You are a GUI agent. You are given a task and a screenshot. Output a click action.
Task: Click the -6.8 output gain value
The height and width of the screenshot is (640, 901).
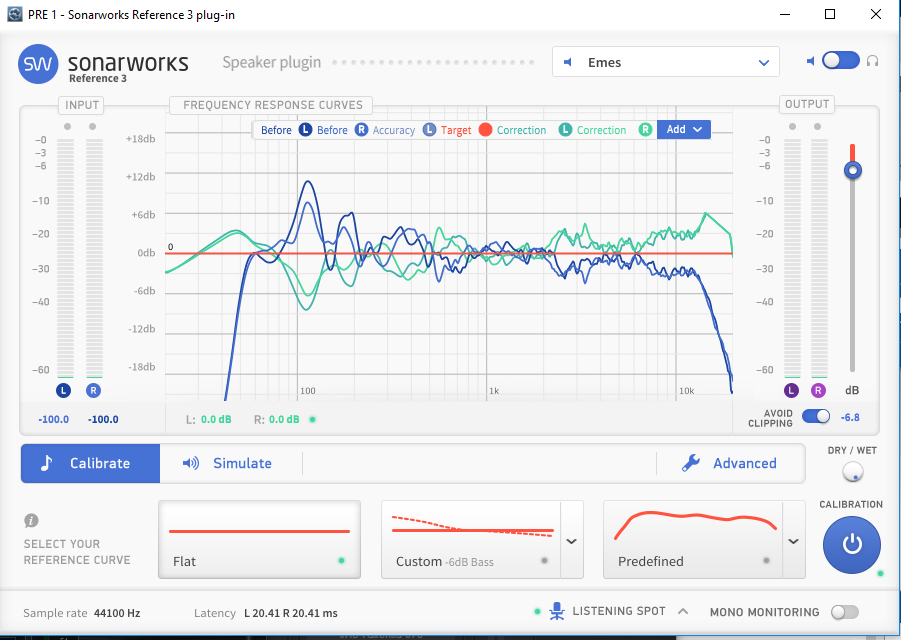tap(850, 418)
